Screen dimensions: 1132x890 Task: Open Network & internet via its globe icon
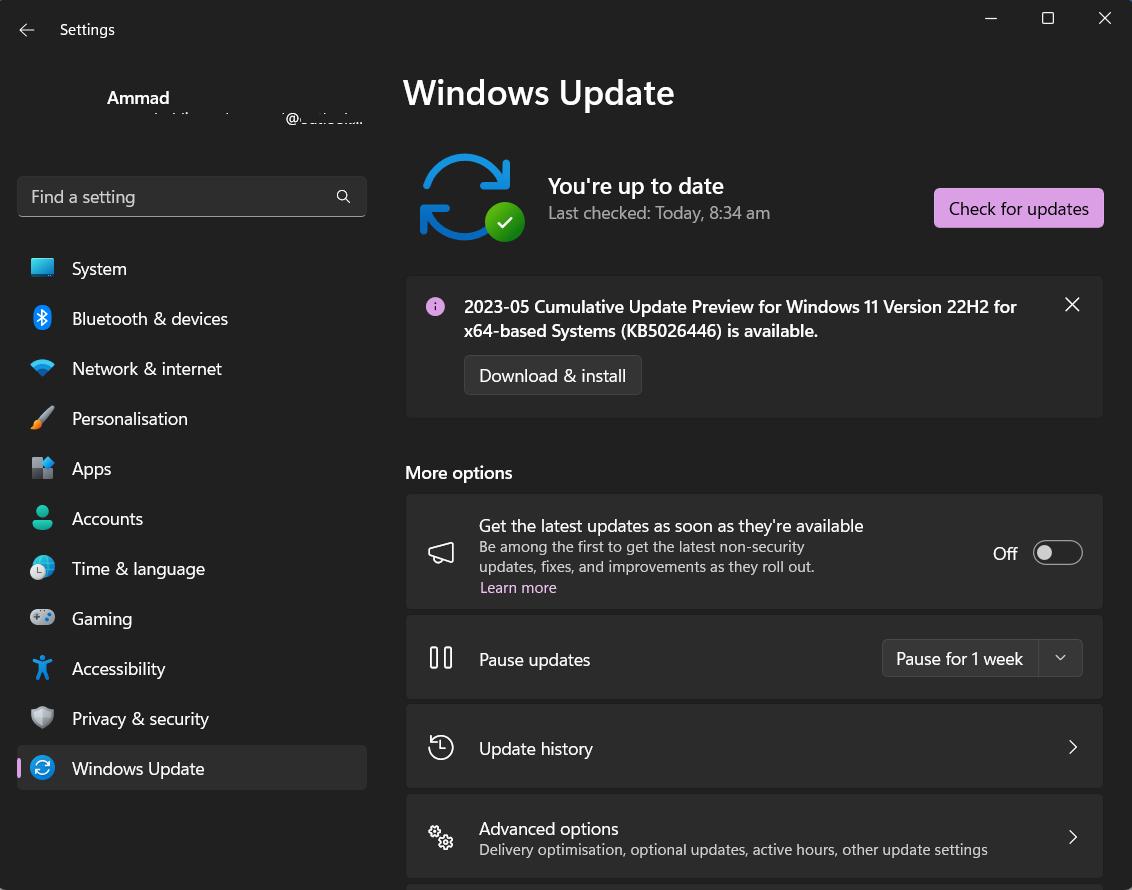pos(42,368)
